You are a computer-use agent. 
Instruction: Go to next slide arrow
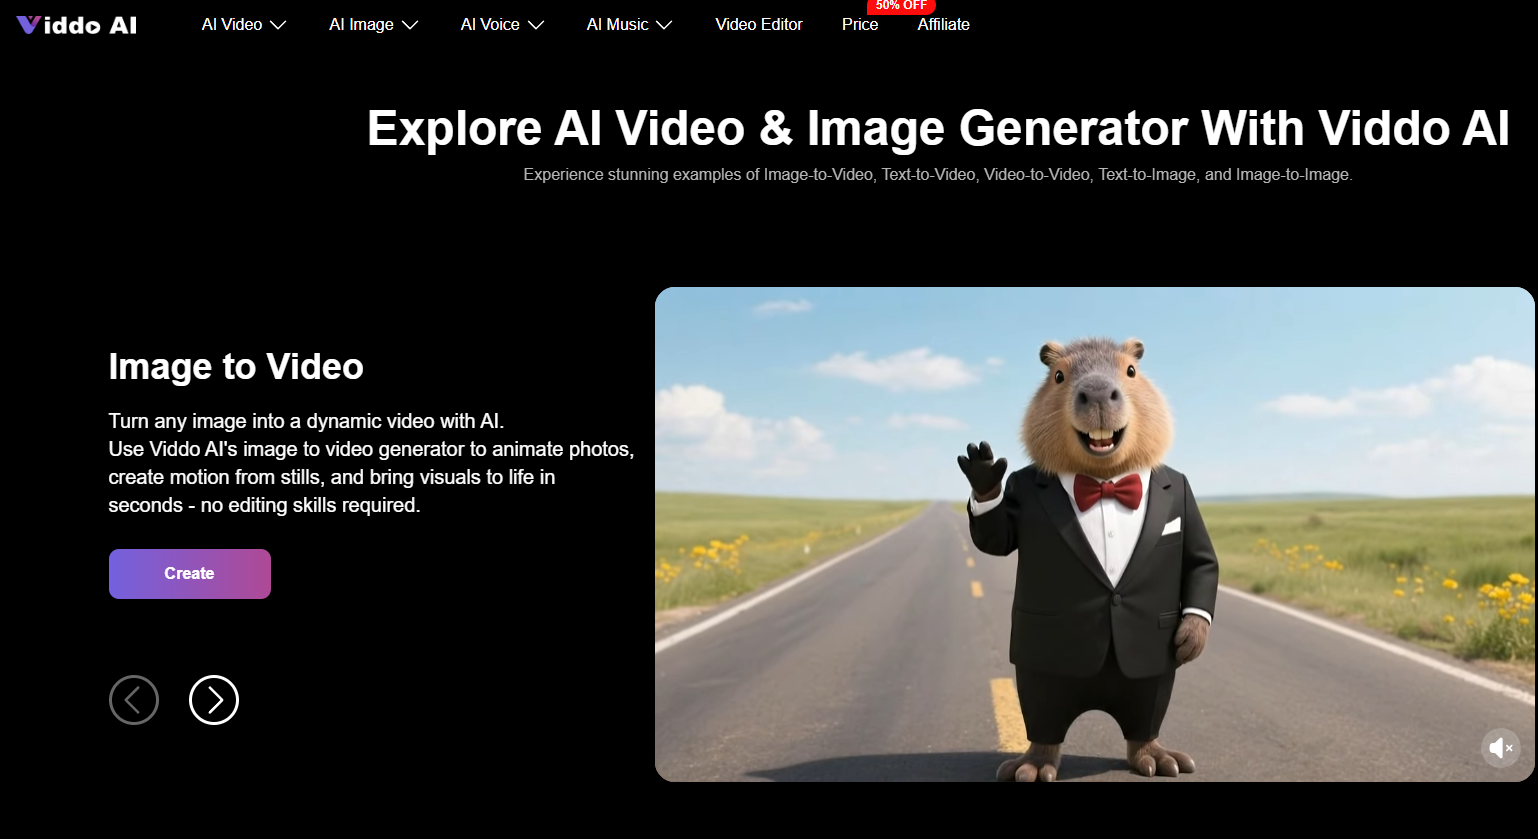tap(214, 700)
